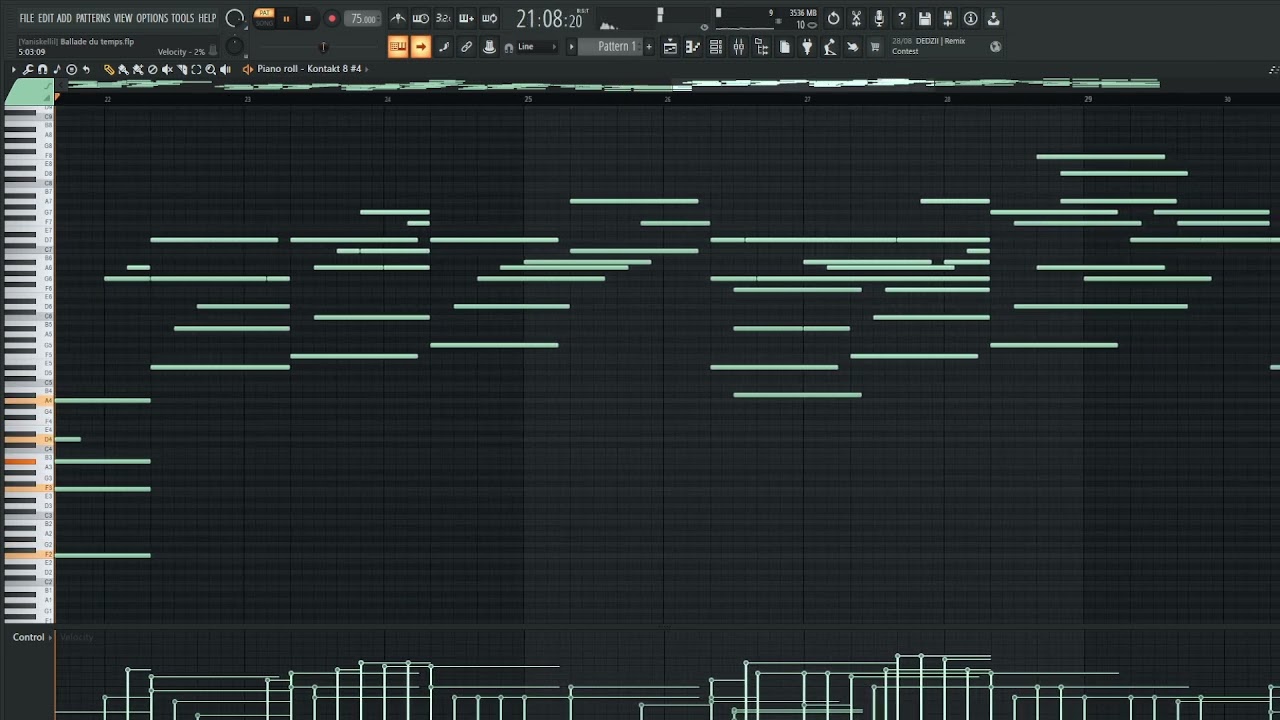Viewport: 1280px width, 720px height.
Task: Toggle PAT/SONG playback mode
Action: click(265, 18)
